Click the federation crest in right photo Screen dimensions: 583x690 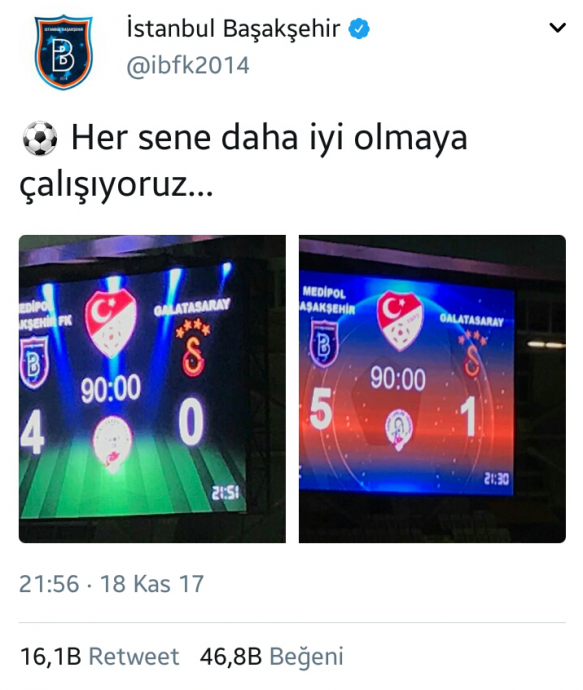[x=400, y=320]
